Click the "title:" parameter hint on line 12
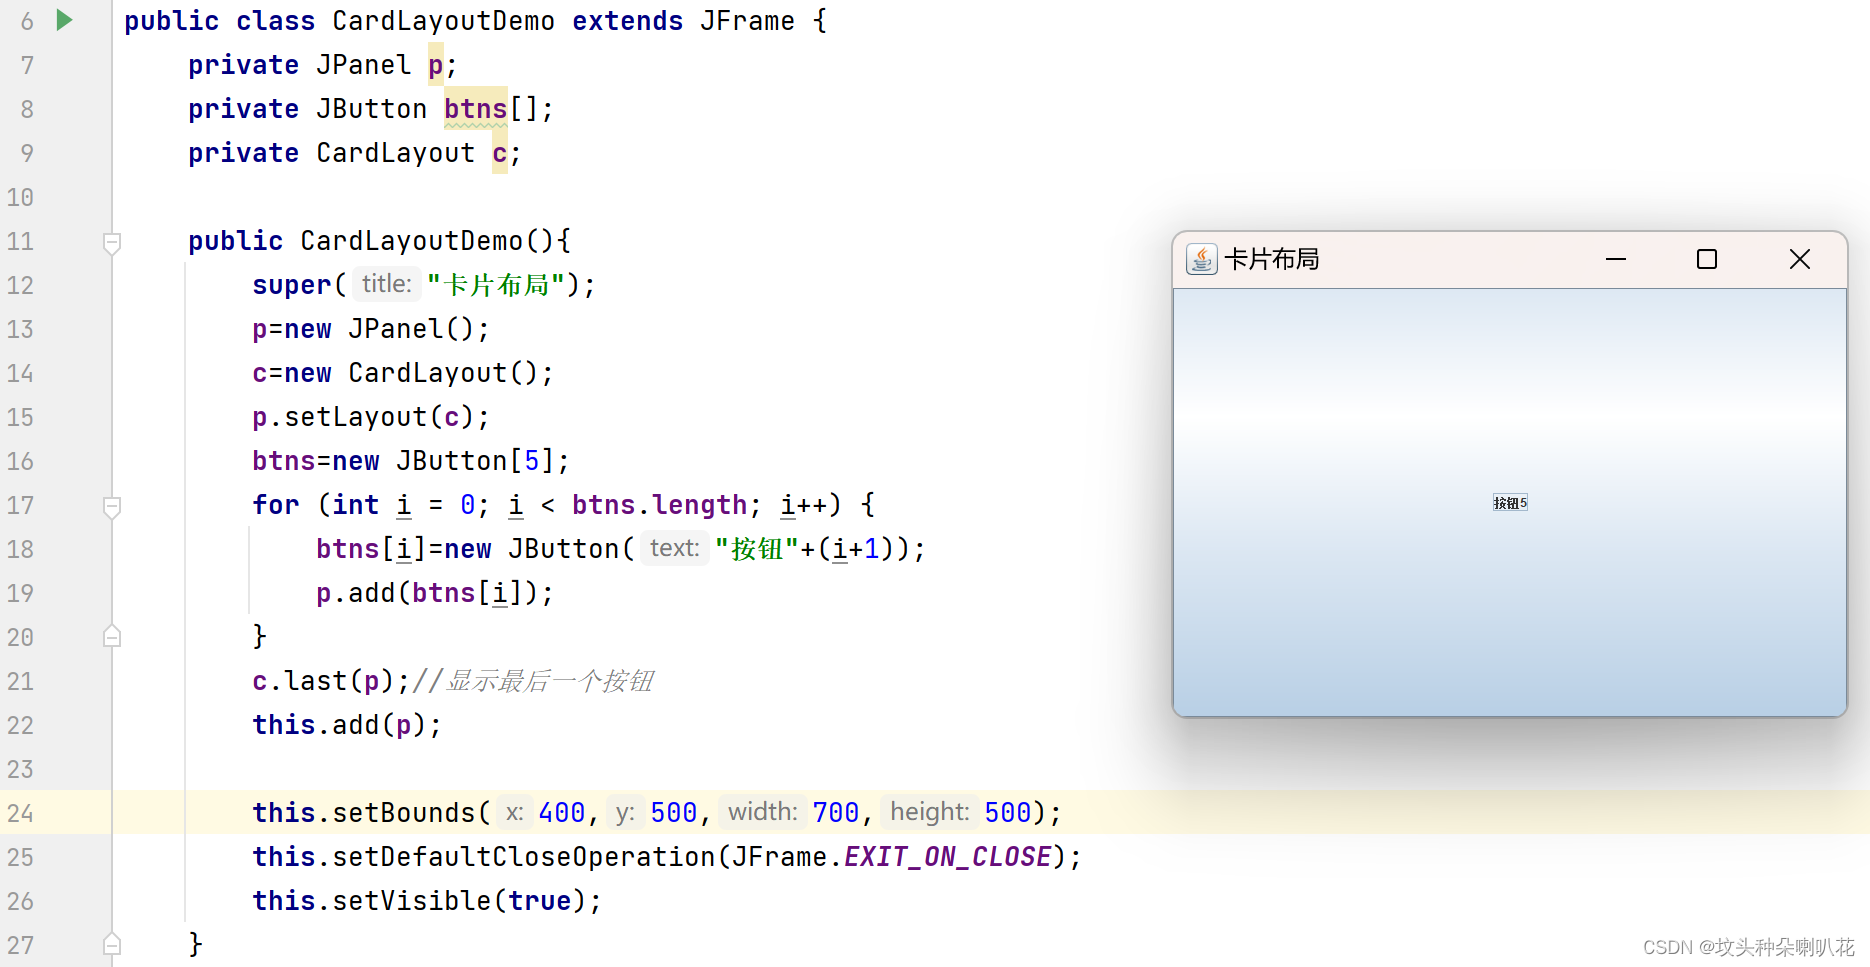 [x=387, y=284]
